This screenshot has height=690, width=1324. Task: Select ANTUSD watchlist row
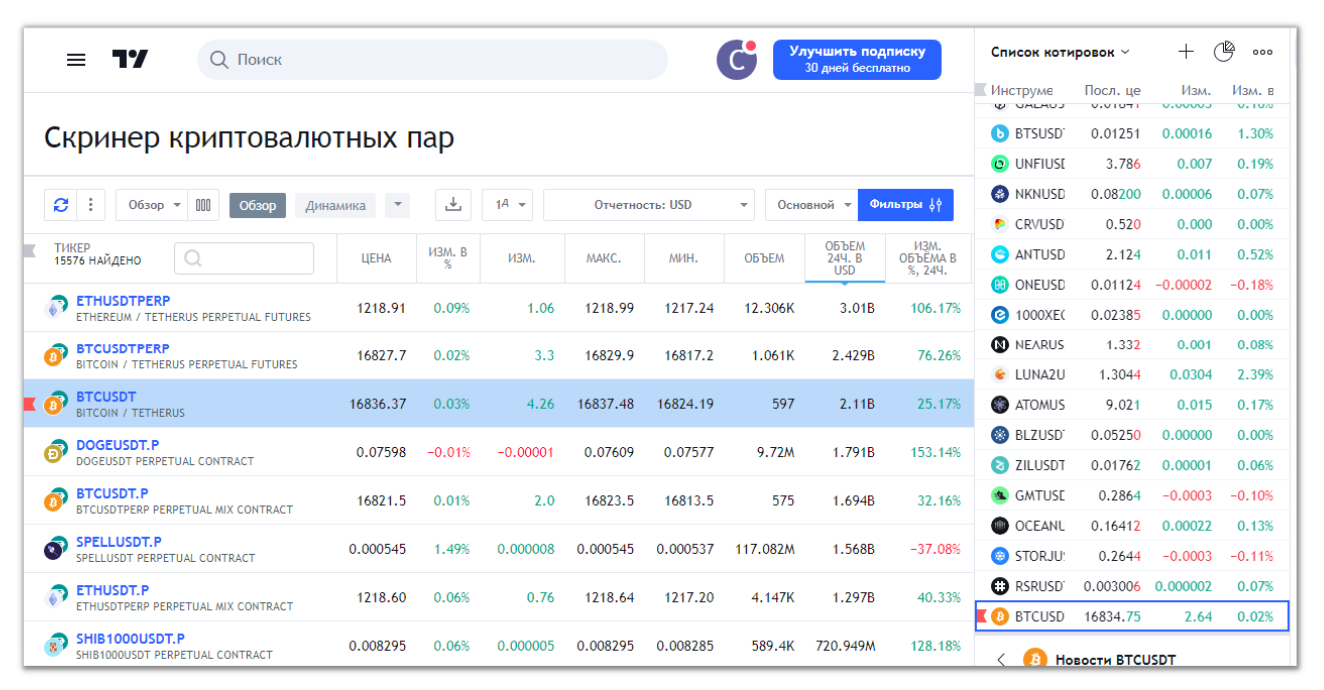coord(1132,254)
